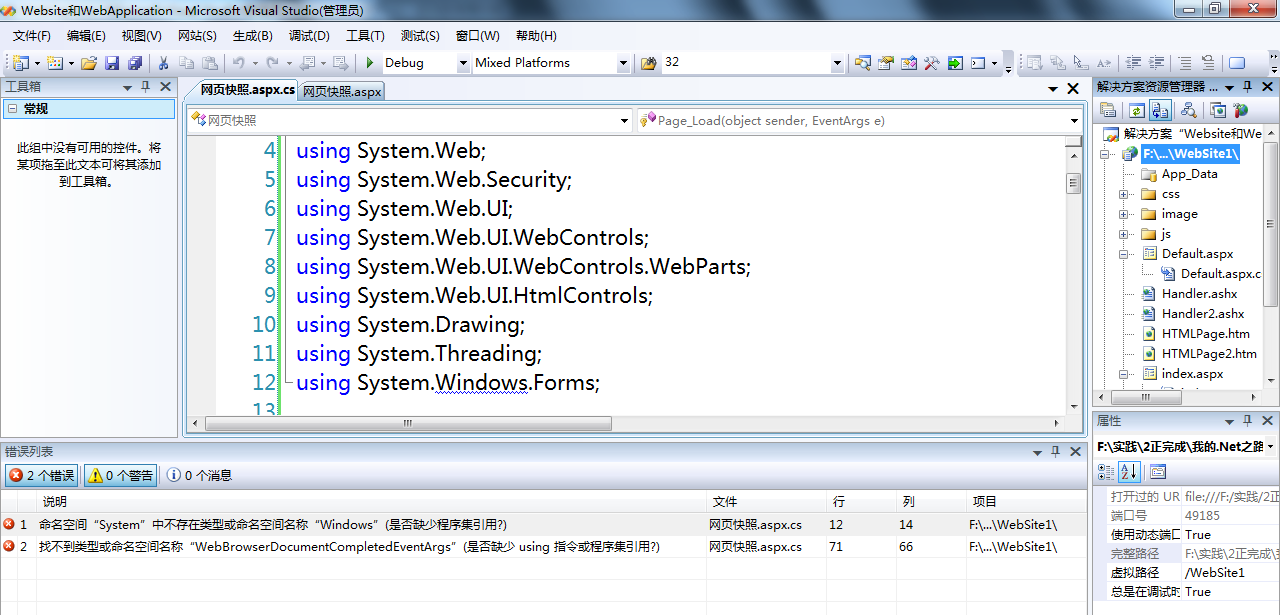Save the current file with the disk icon
Viewport: 1280px width, 615px height.
tap(111, 63)
